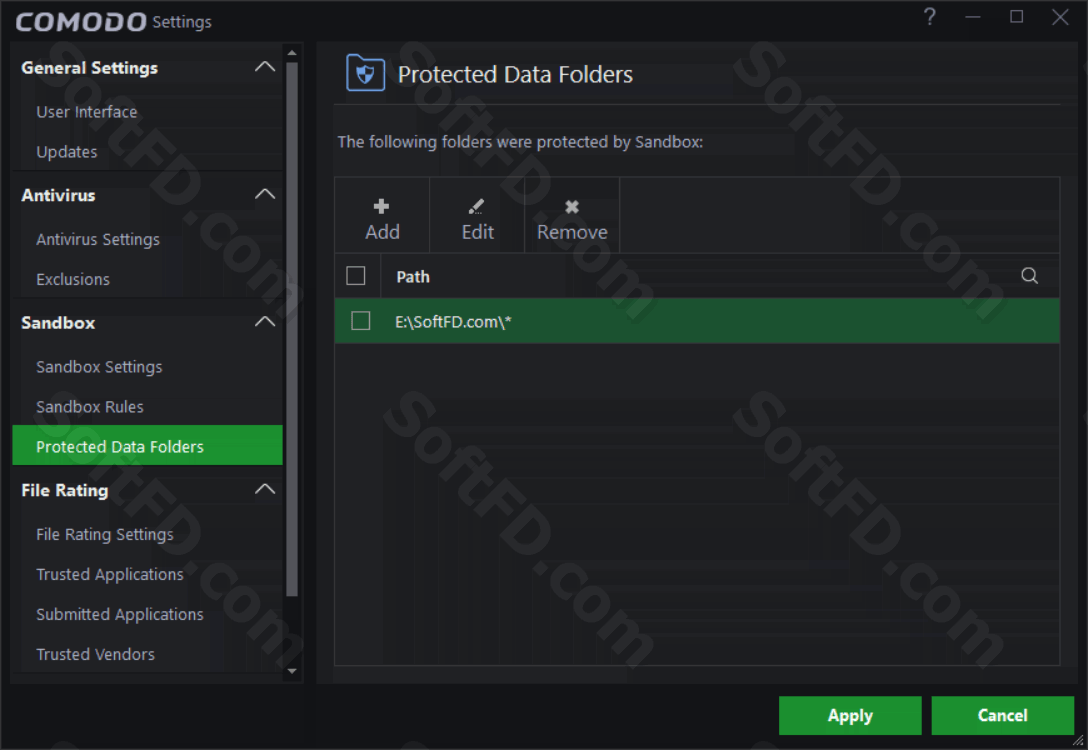Image resolution: width=1088 pixels, height=750 pixels.
Task: Select the E:\SoftFD.com\* path entry
Action: pyautogui.click(x=697, y=321)
